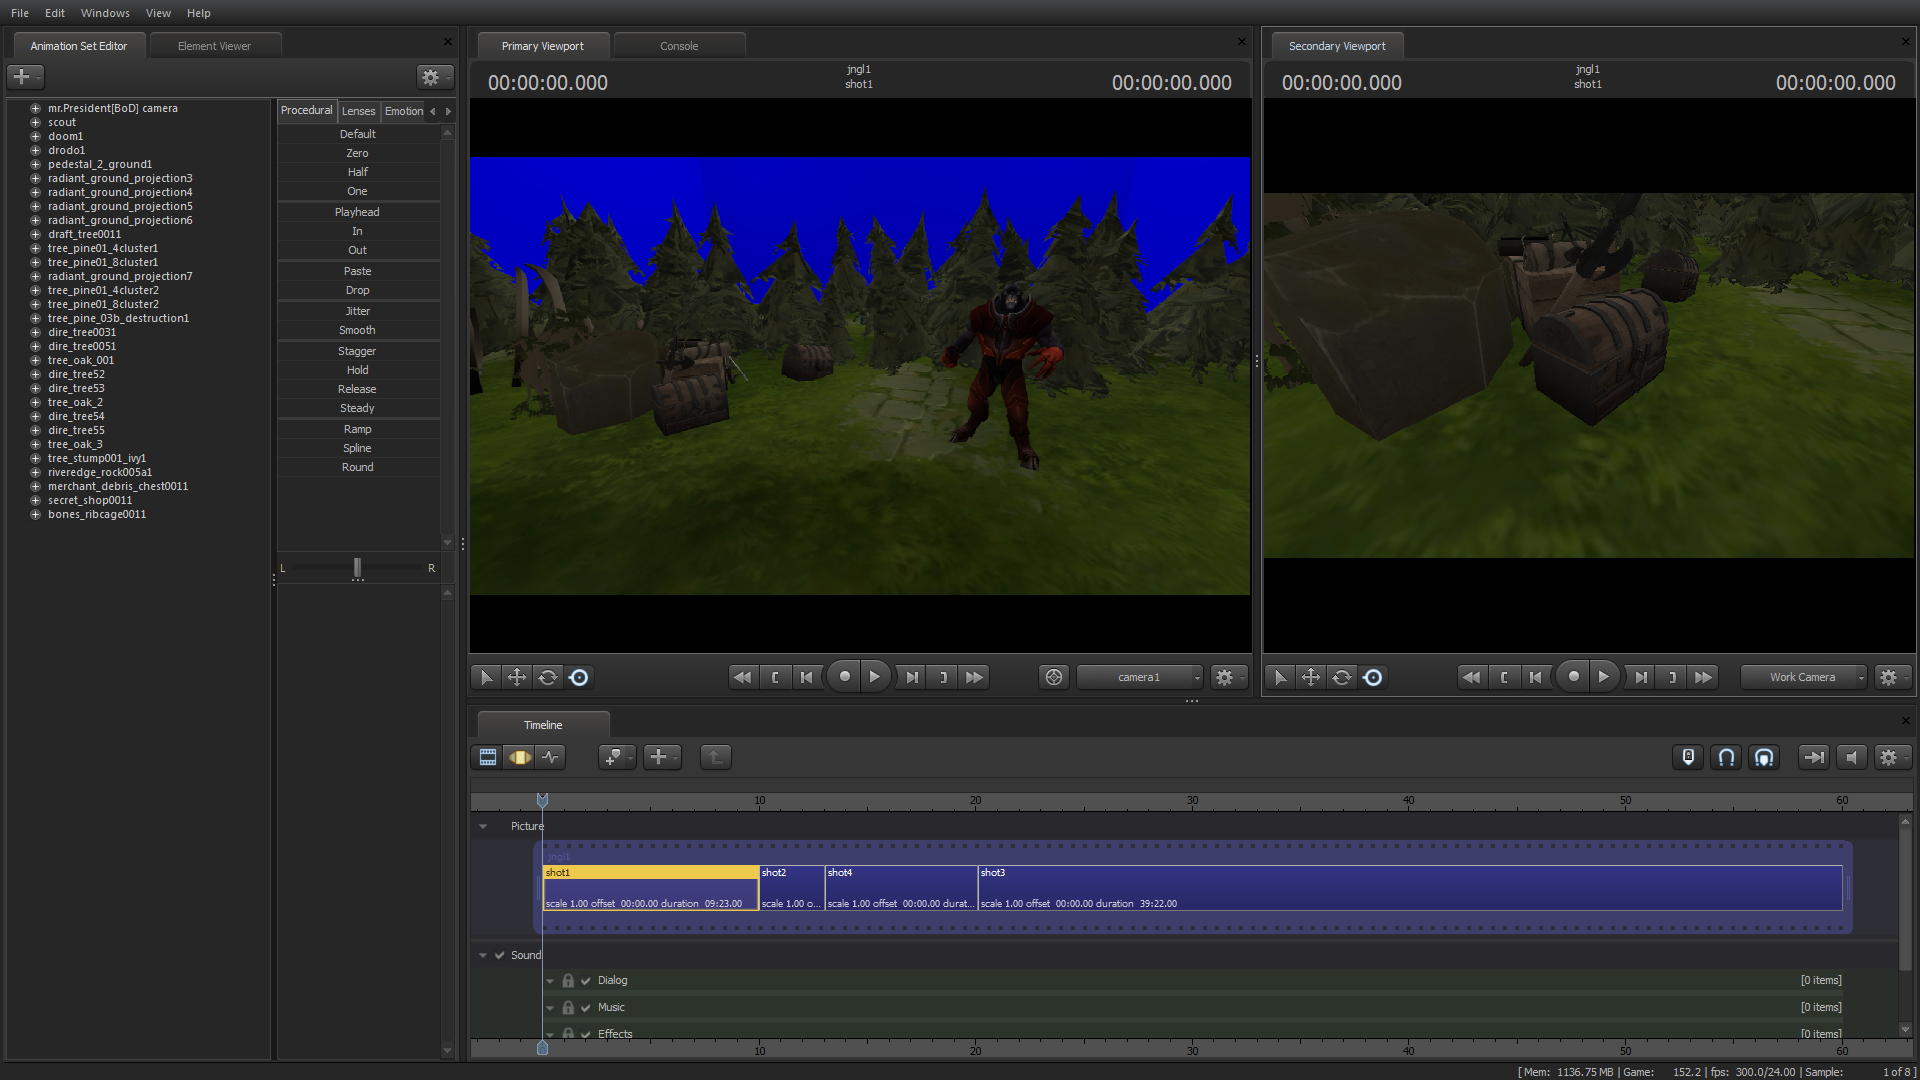
Task: Switch to the Element Viewer tab
Action: tap(214, 46)
